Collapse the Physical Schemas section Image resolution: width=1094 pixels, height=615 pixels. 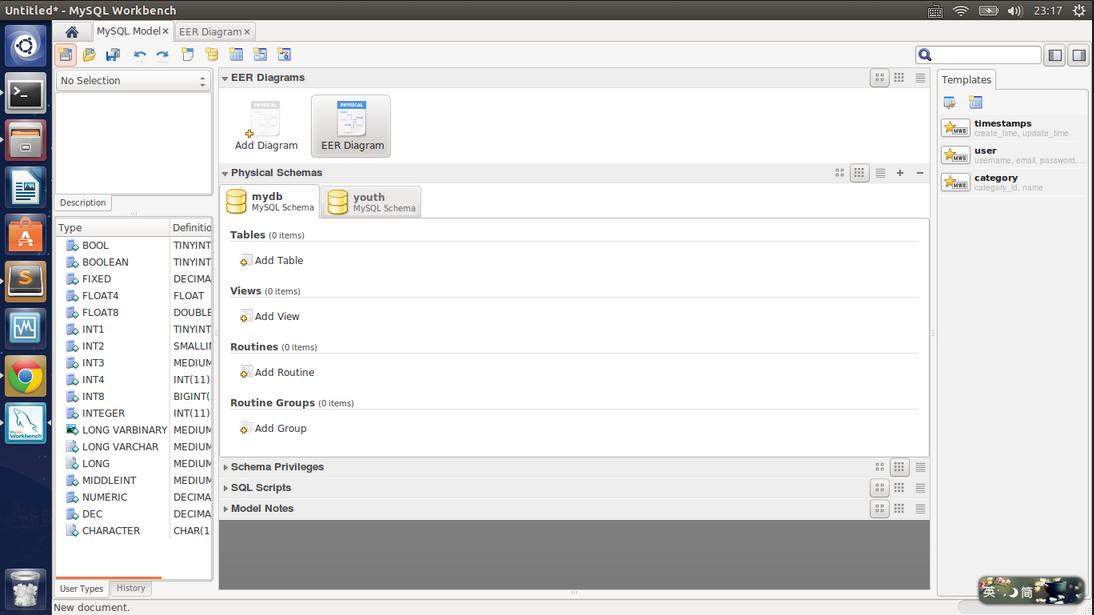pos(225,173)
